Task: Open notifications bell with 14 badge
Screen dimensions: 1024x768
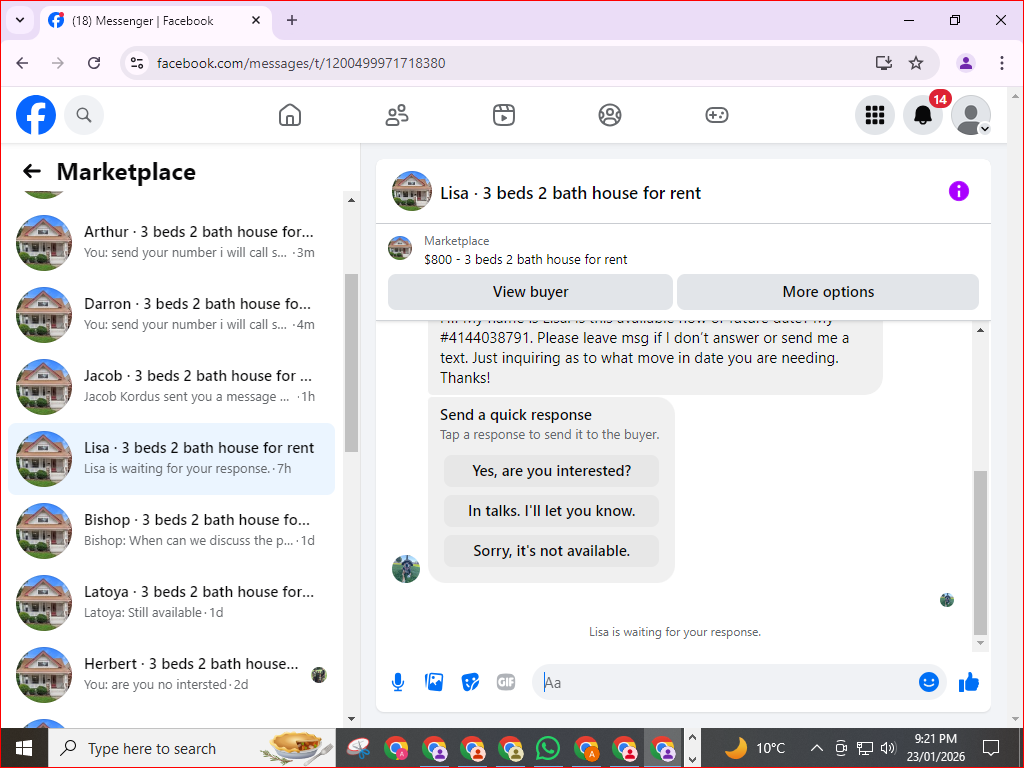Action: tap(923, 115)
